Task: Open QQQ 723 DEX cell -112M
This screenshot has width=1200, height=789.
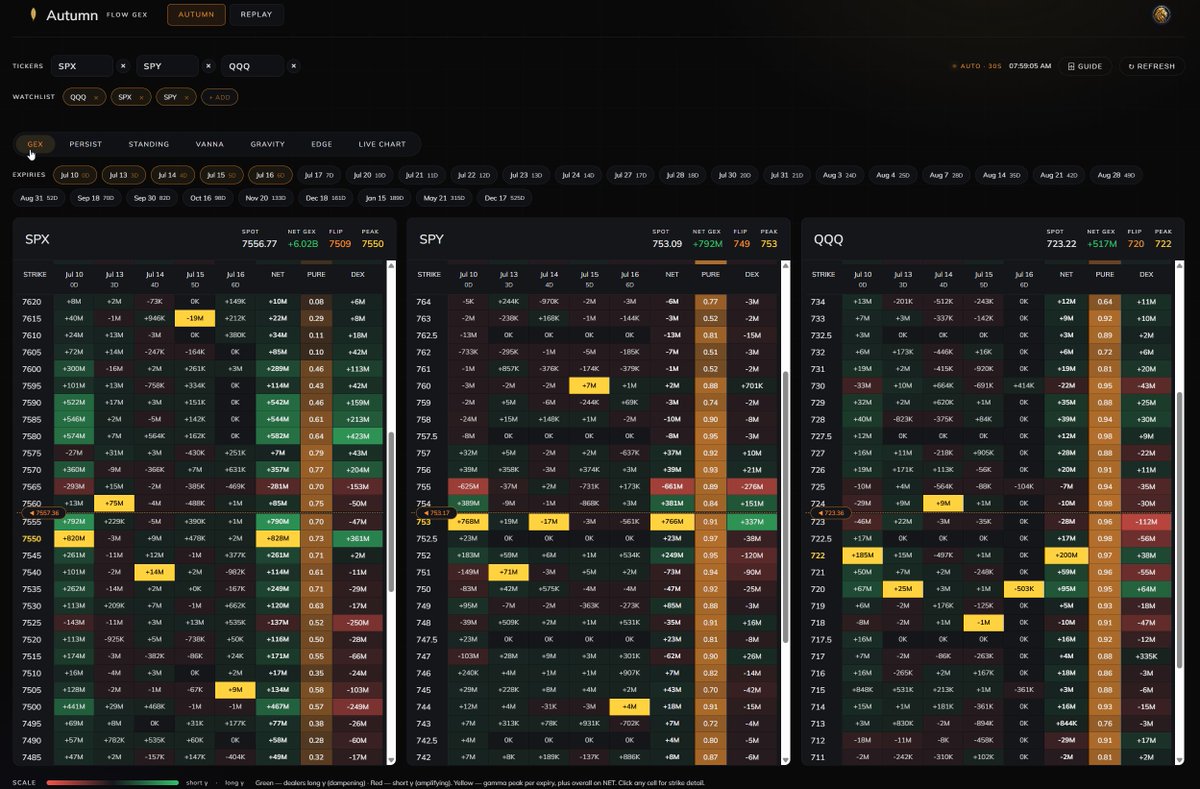Action: tap(1146, 521)
